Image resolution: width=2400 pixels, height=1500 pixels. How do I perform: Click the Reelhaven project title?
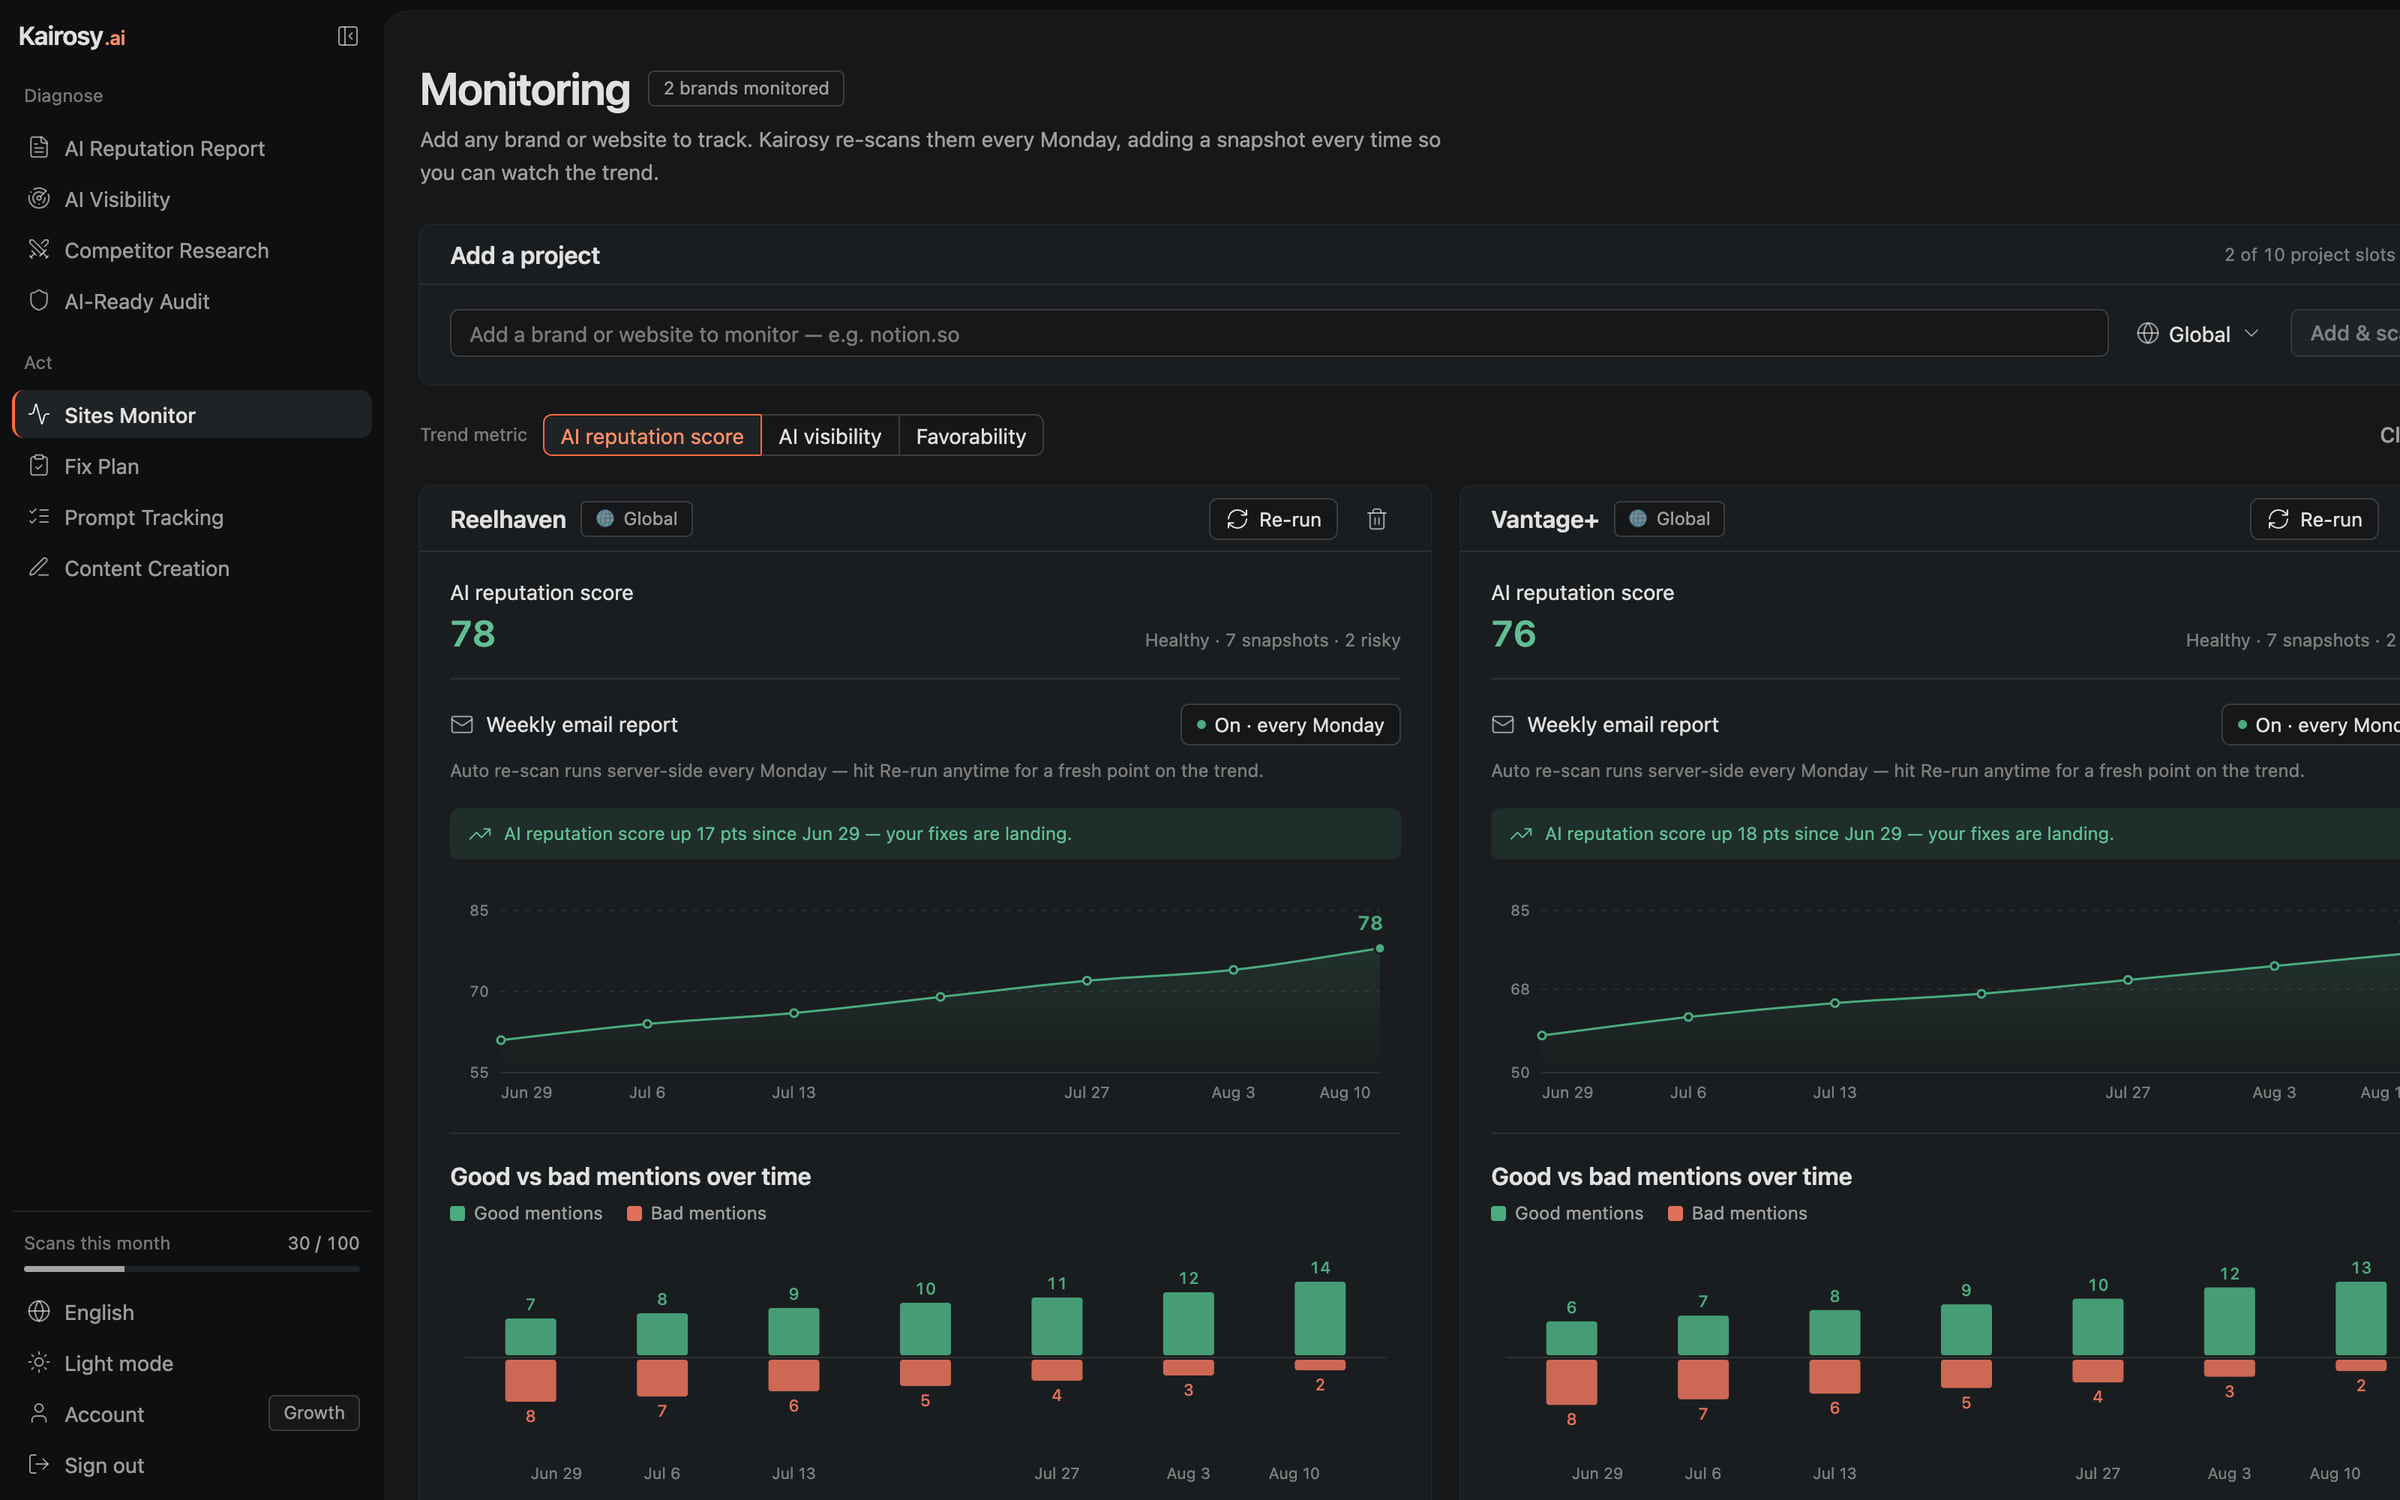point(508,519)
